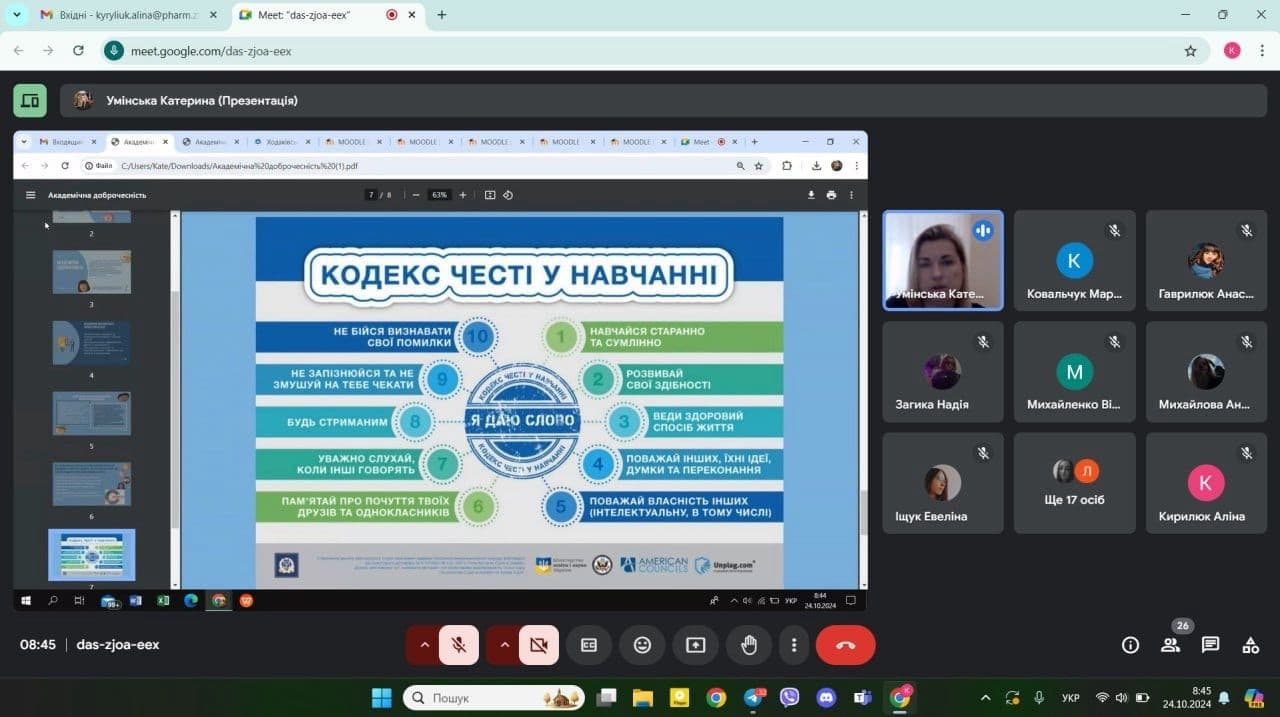This screenshot has height=717, width=1280.
Task: Open the Chrome profile K avatar
Action: (1232, 50)
